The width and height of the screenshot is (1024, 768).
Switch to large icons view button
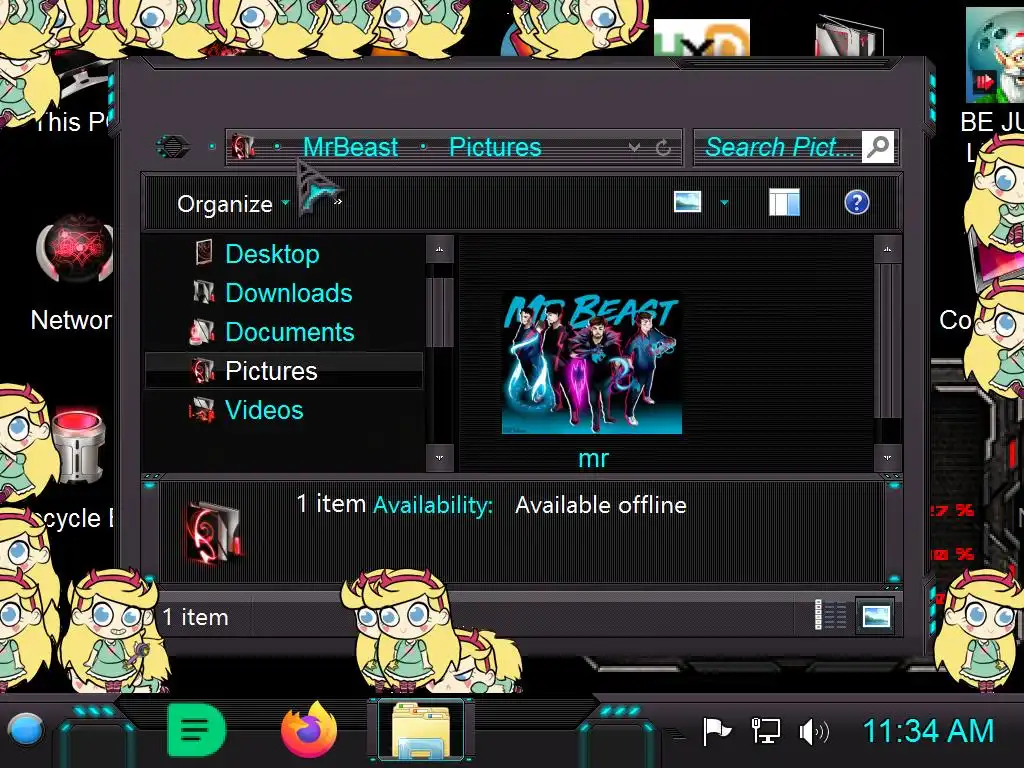(875, 616)
